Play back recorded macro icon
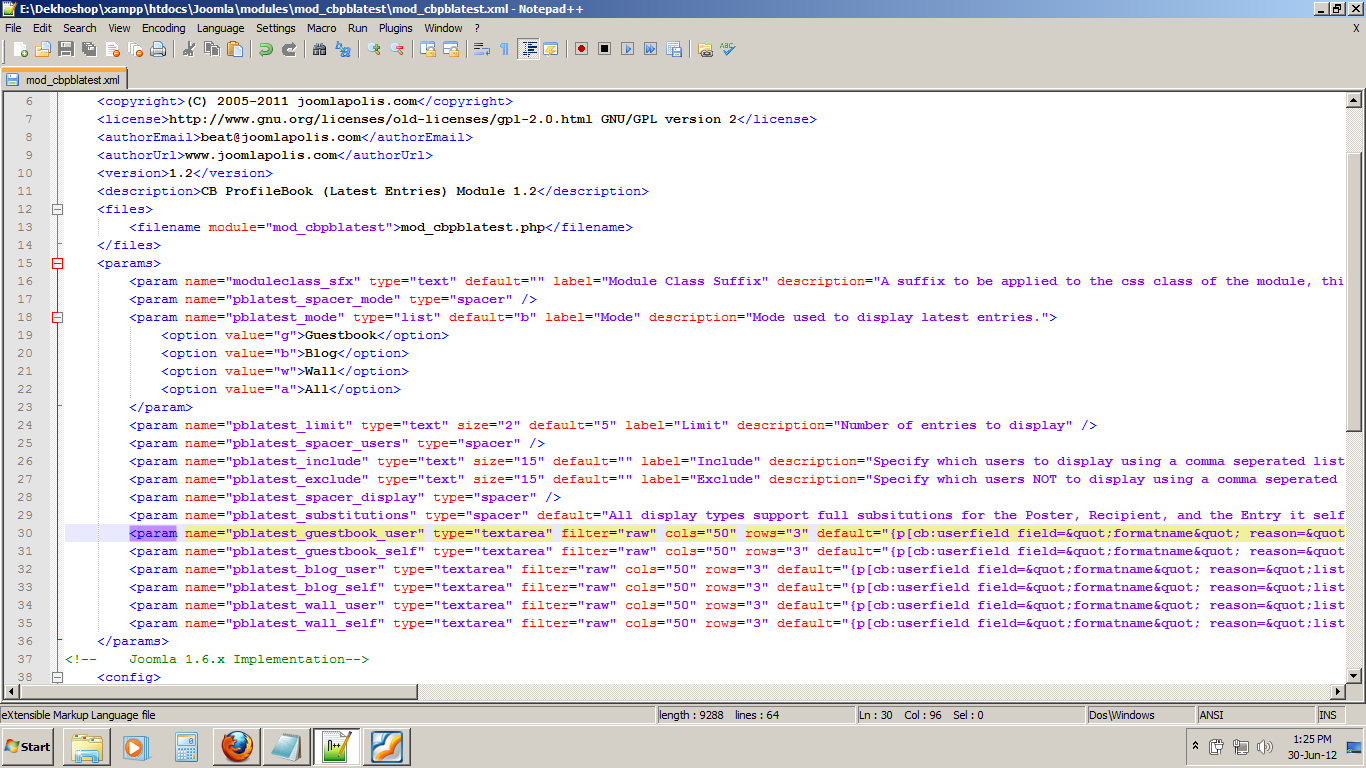 [x=627, y=49]
